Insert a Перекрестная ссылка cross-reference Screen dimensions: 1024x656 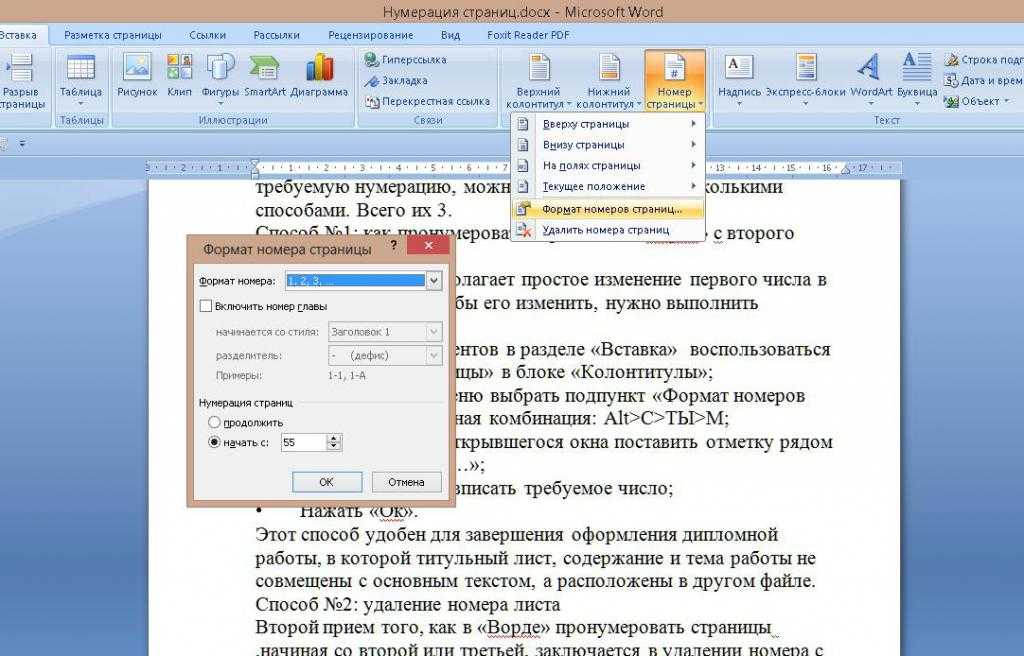[428, 101]
